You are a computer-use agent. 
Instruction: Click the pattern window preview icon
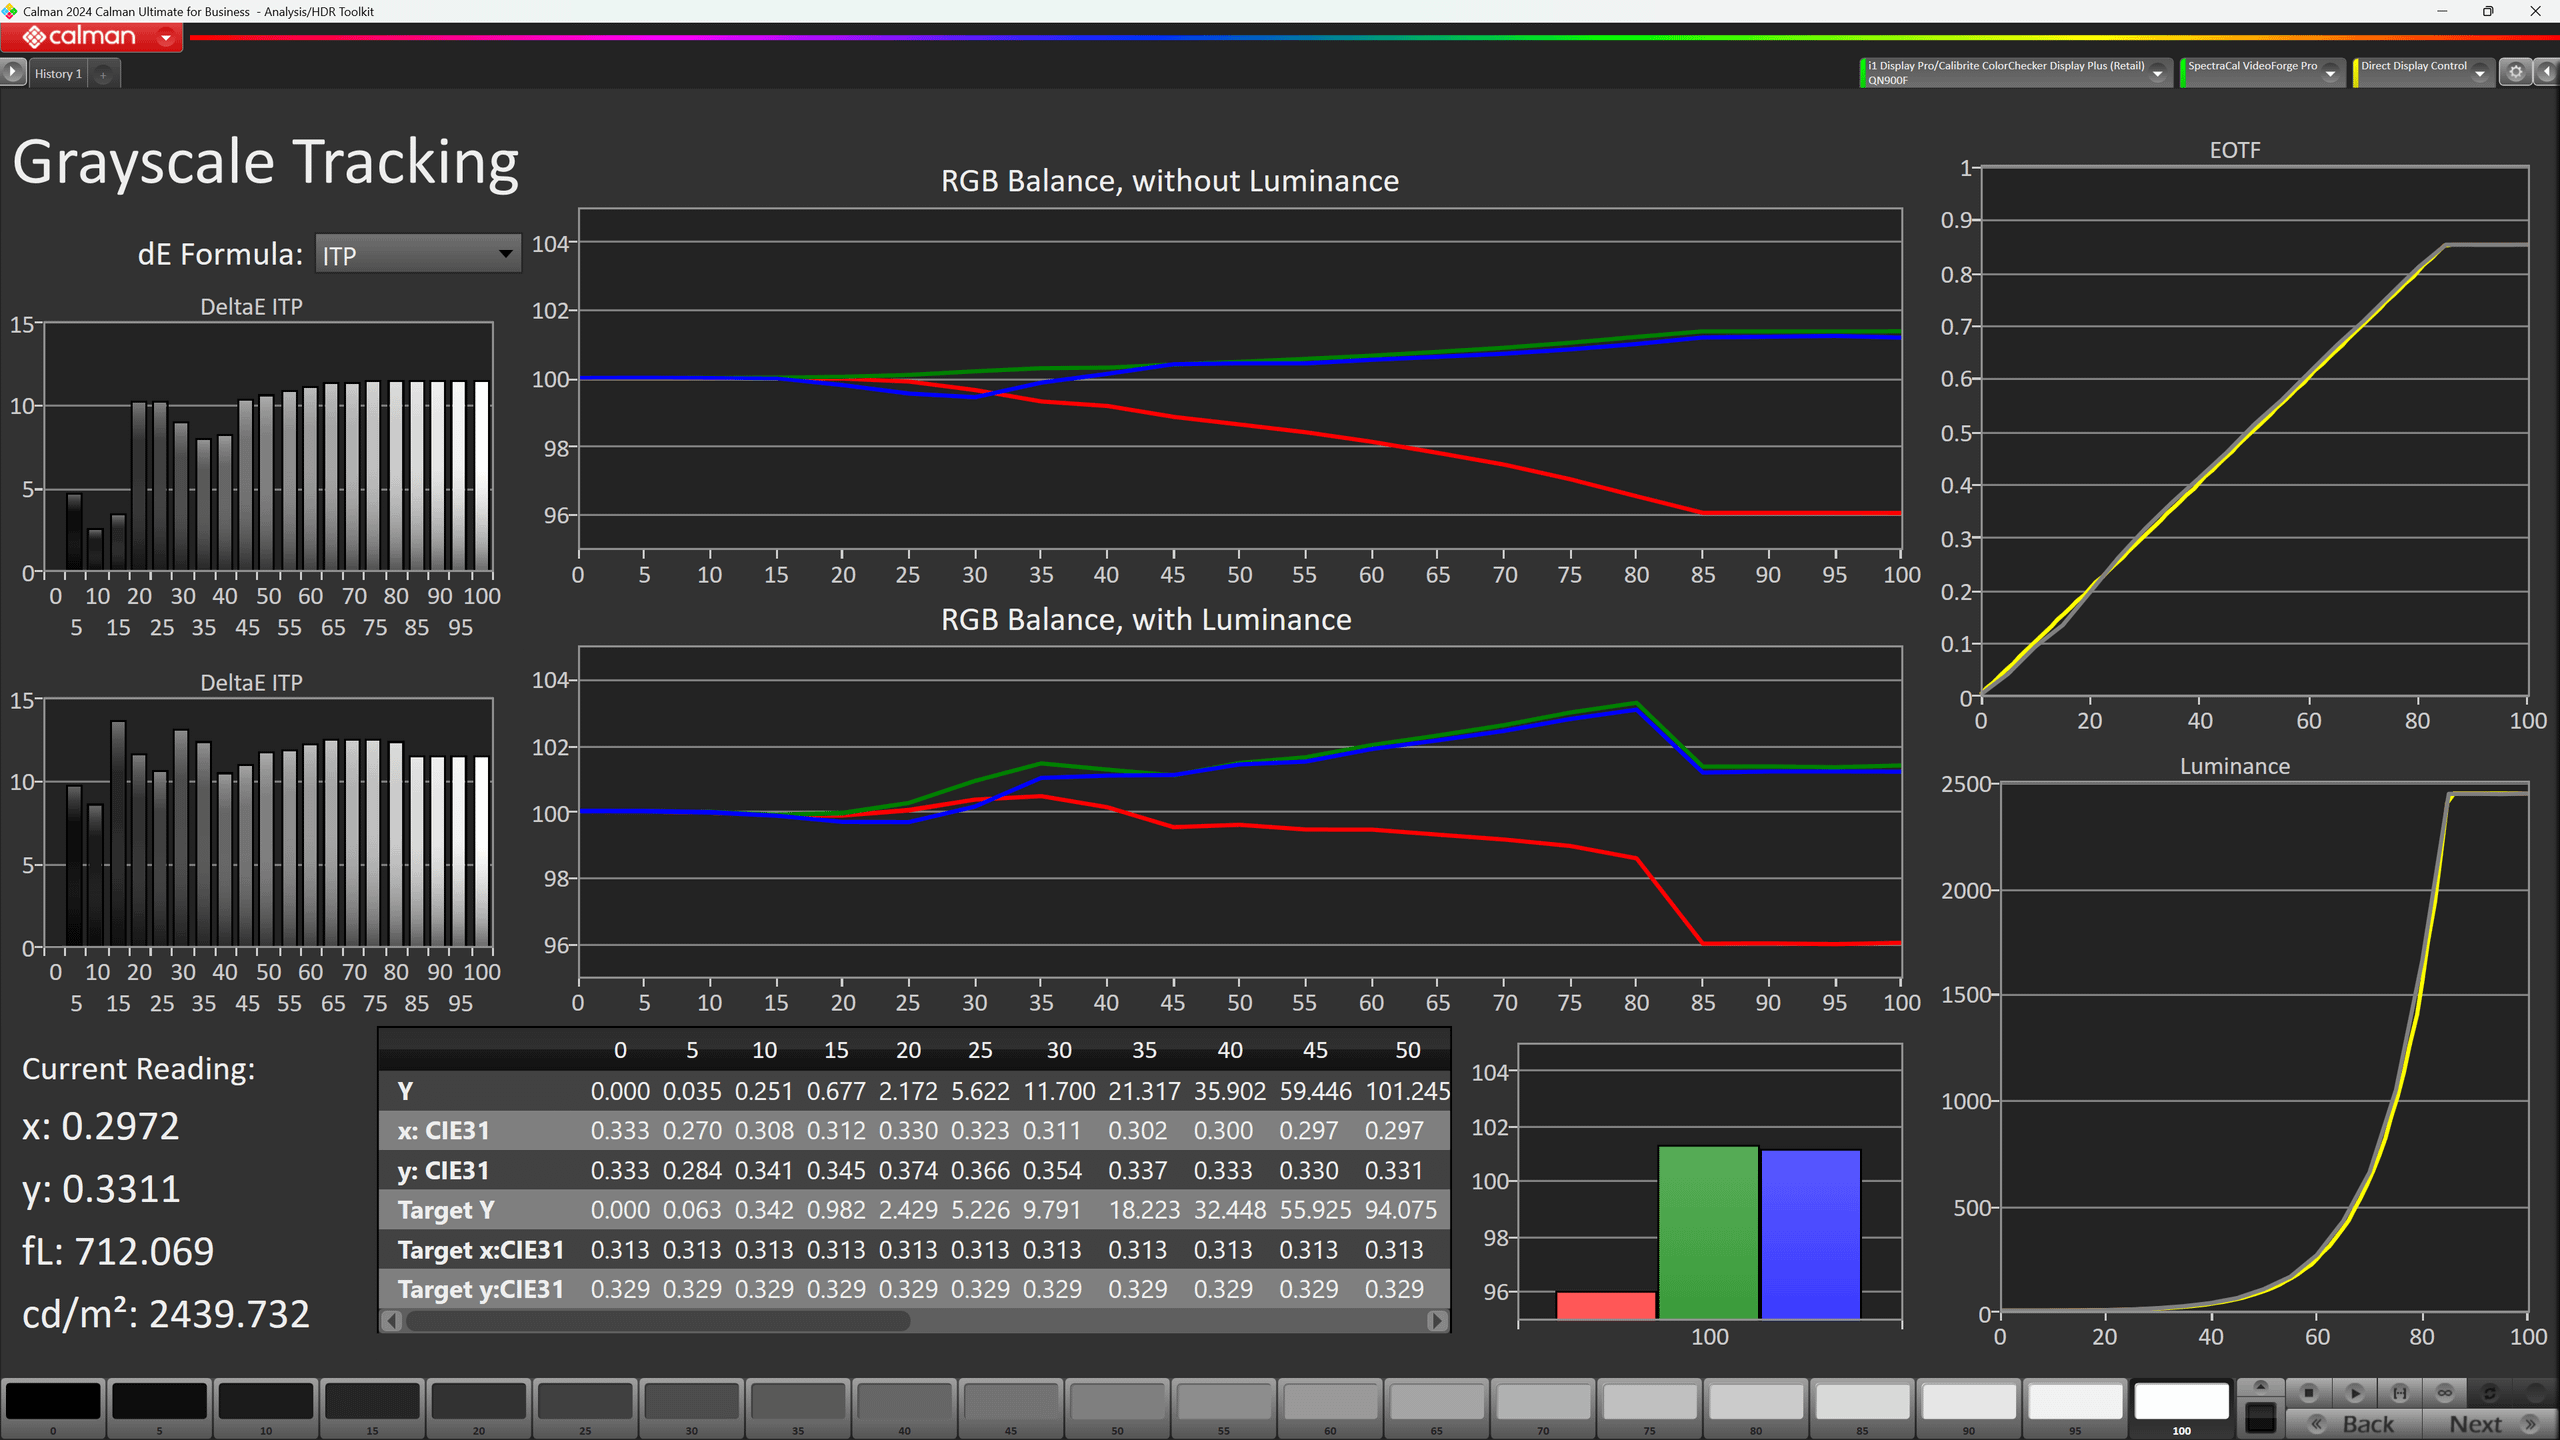point(2260,1417)
